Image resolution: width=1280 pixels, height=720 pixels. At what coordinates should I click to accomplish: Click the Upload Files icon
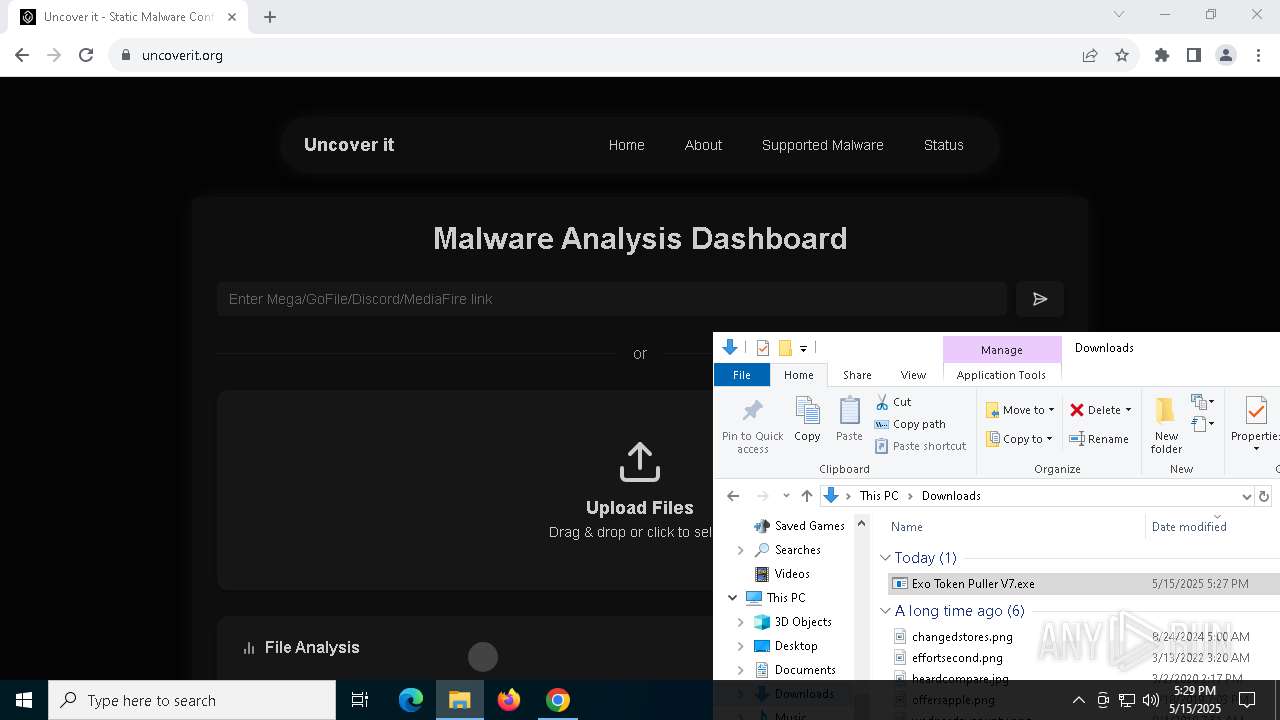click(x=640, y=462)
